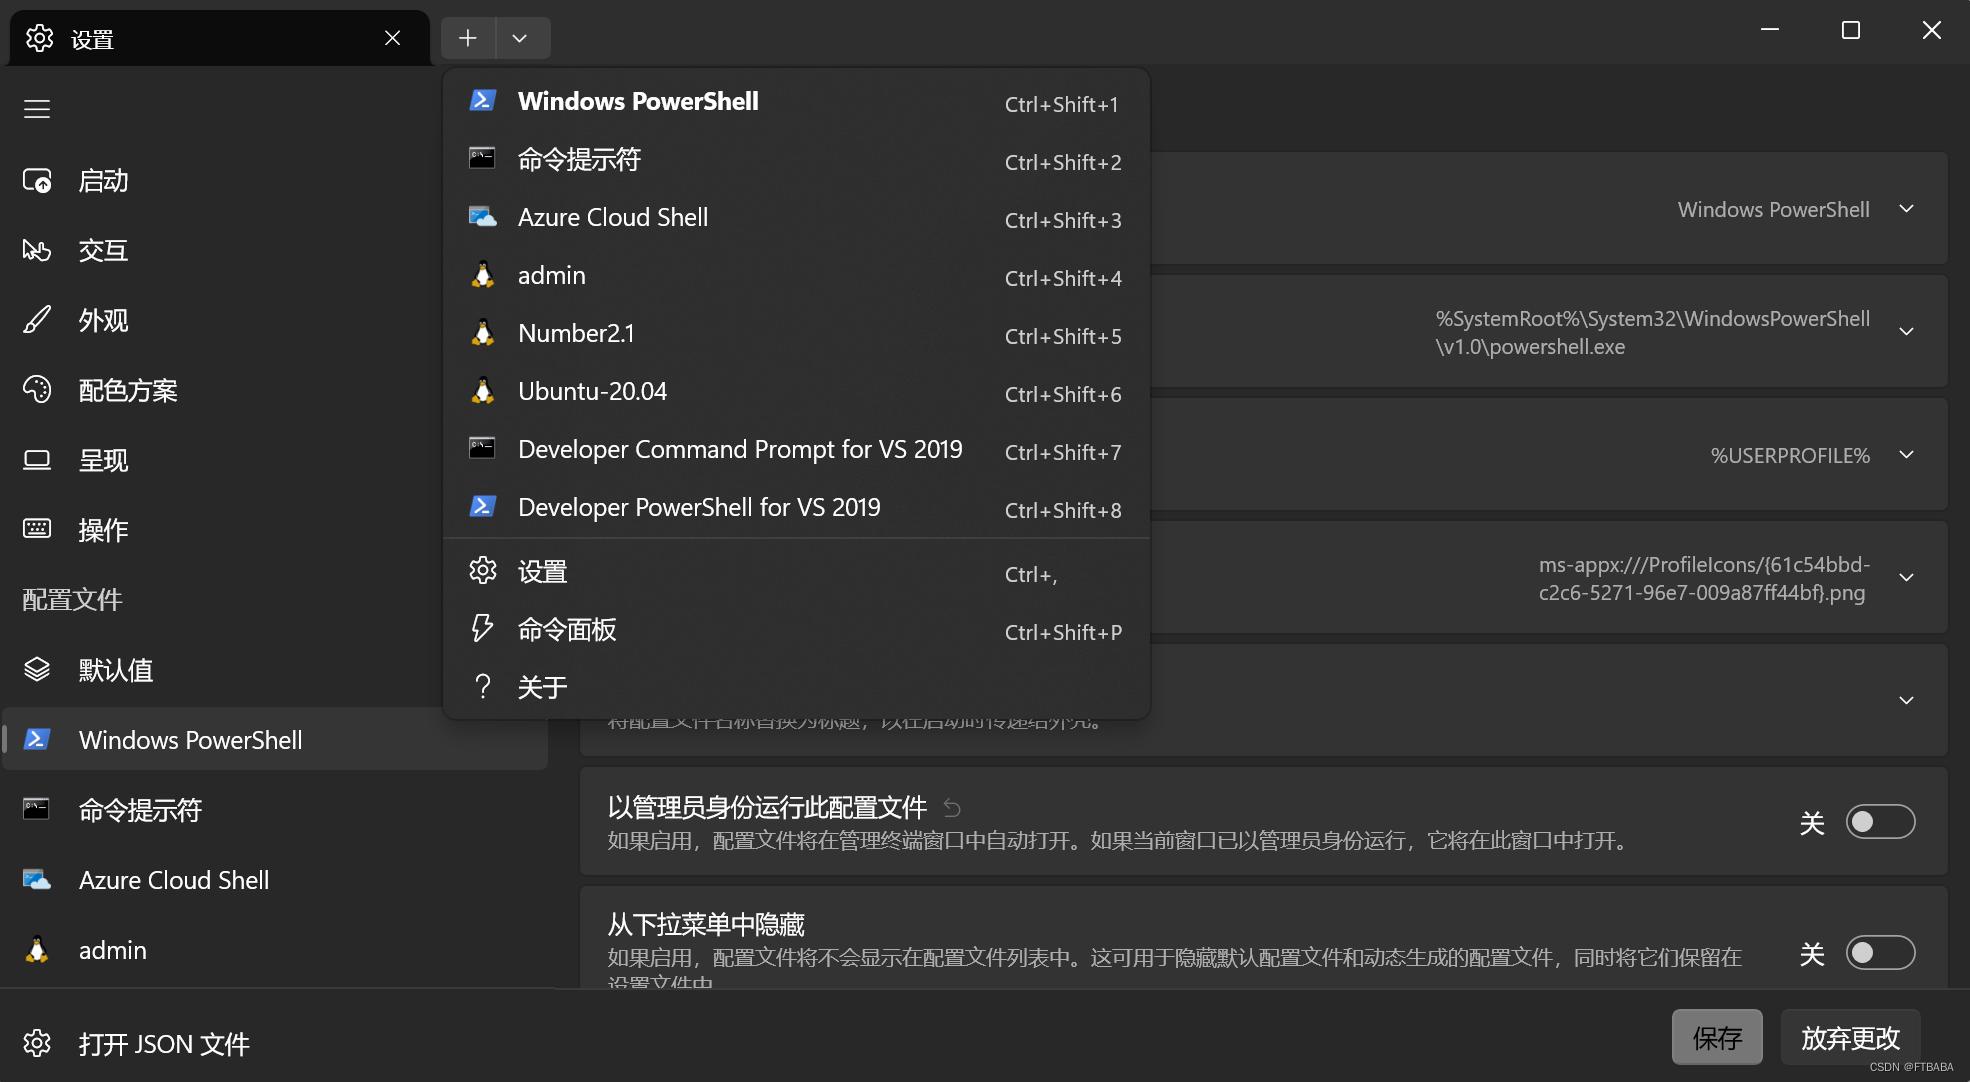The height and width of the screenshot is (1082, 1970).
Task: Expand the Windows PowerShell name setting chevron
Action: (1906, 209)
